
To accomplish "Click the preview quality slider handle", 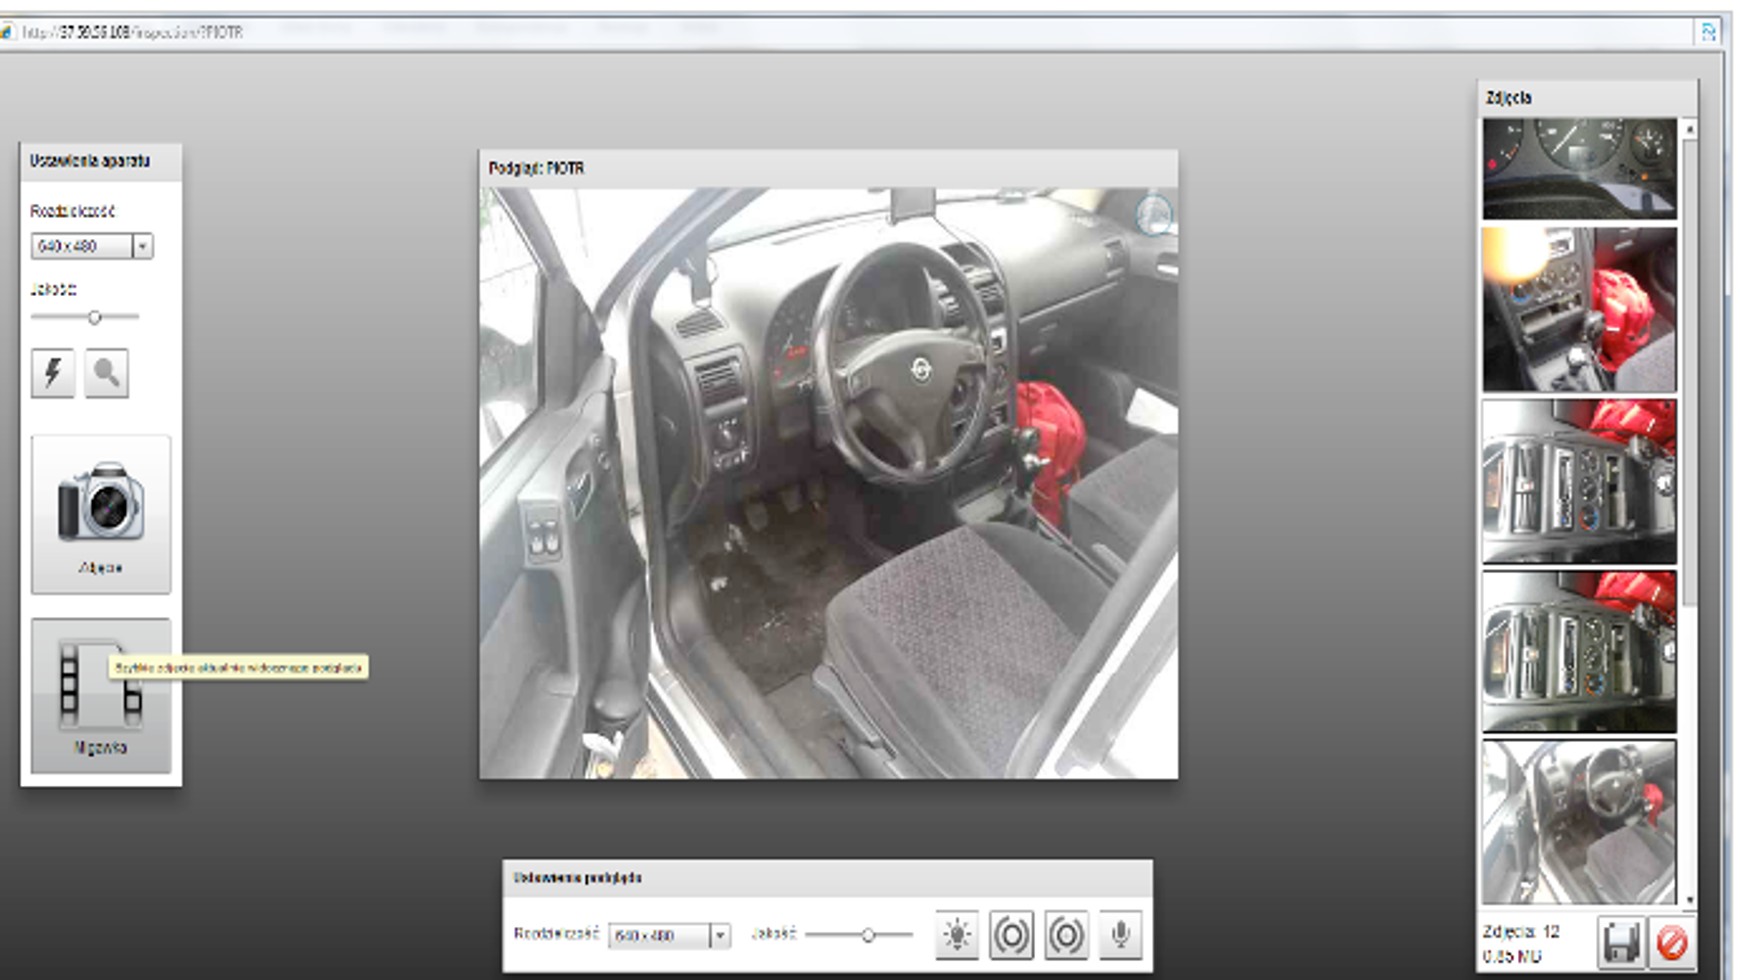I will (x=868, y=935).
